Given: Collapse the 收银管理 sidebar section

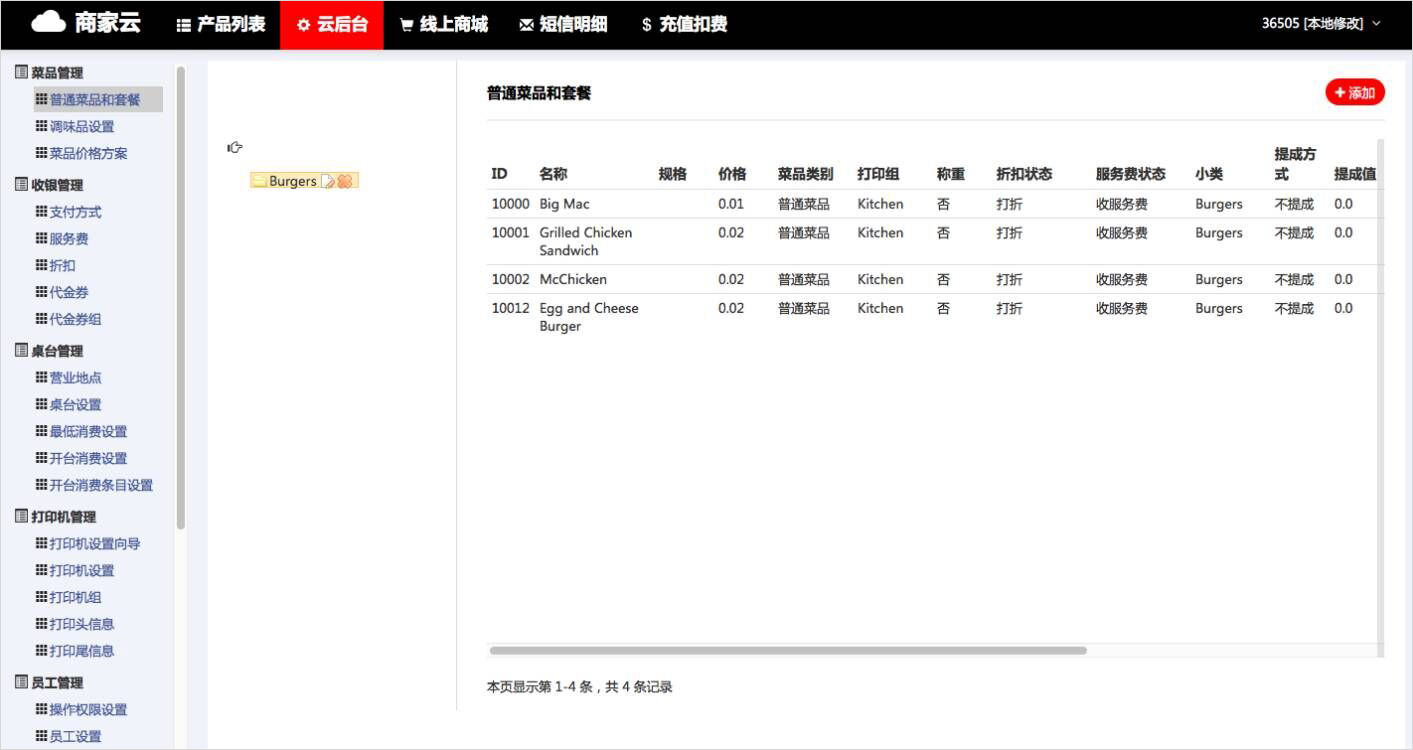Looking at the screenshot, I should 49,185.
